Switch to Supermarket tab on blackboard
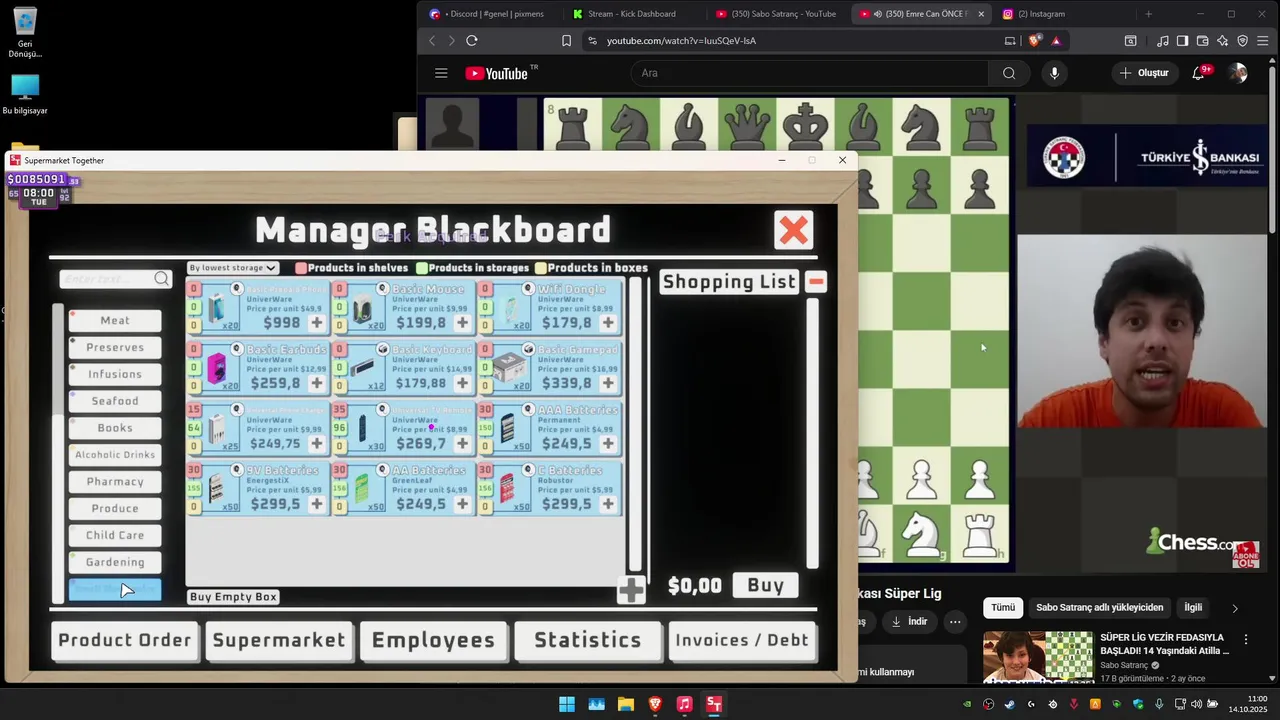Viewport: 1280px width, 720px height. (x=279, y=641)
